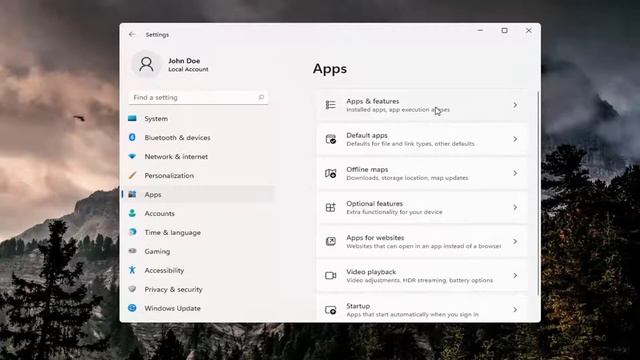Click the Personalization brush icon
Image resolution: width=640 pixels, height=360 pixels.
click(x=132, y=175)
